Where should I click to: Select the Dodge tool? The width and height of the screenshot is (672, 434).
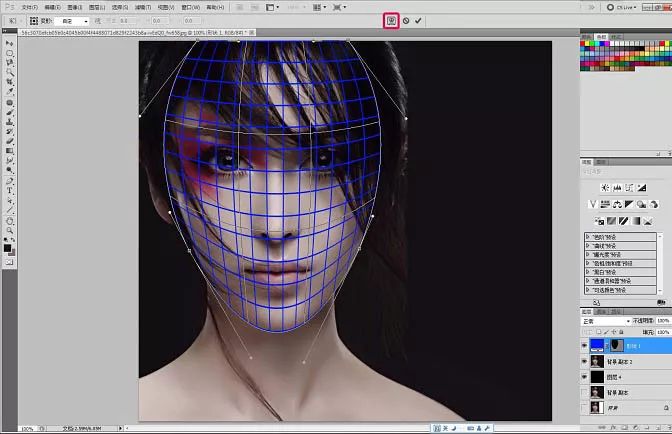point(9,170)
